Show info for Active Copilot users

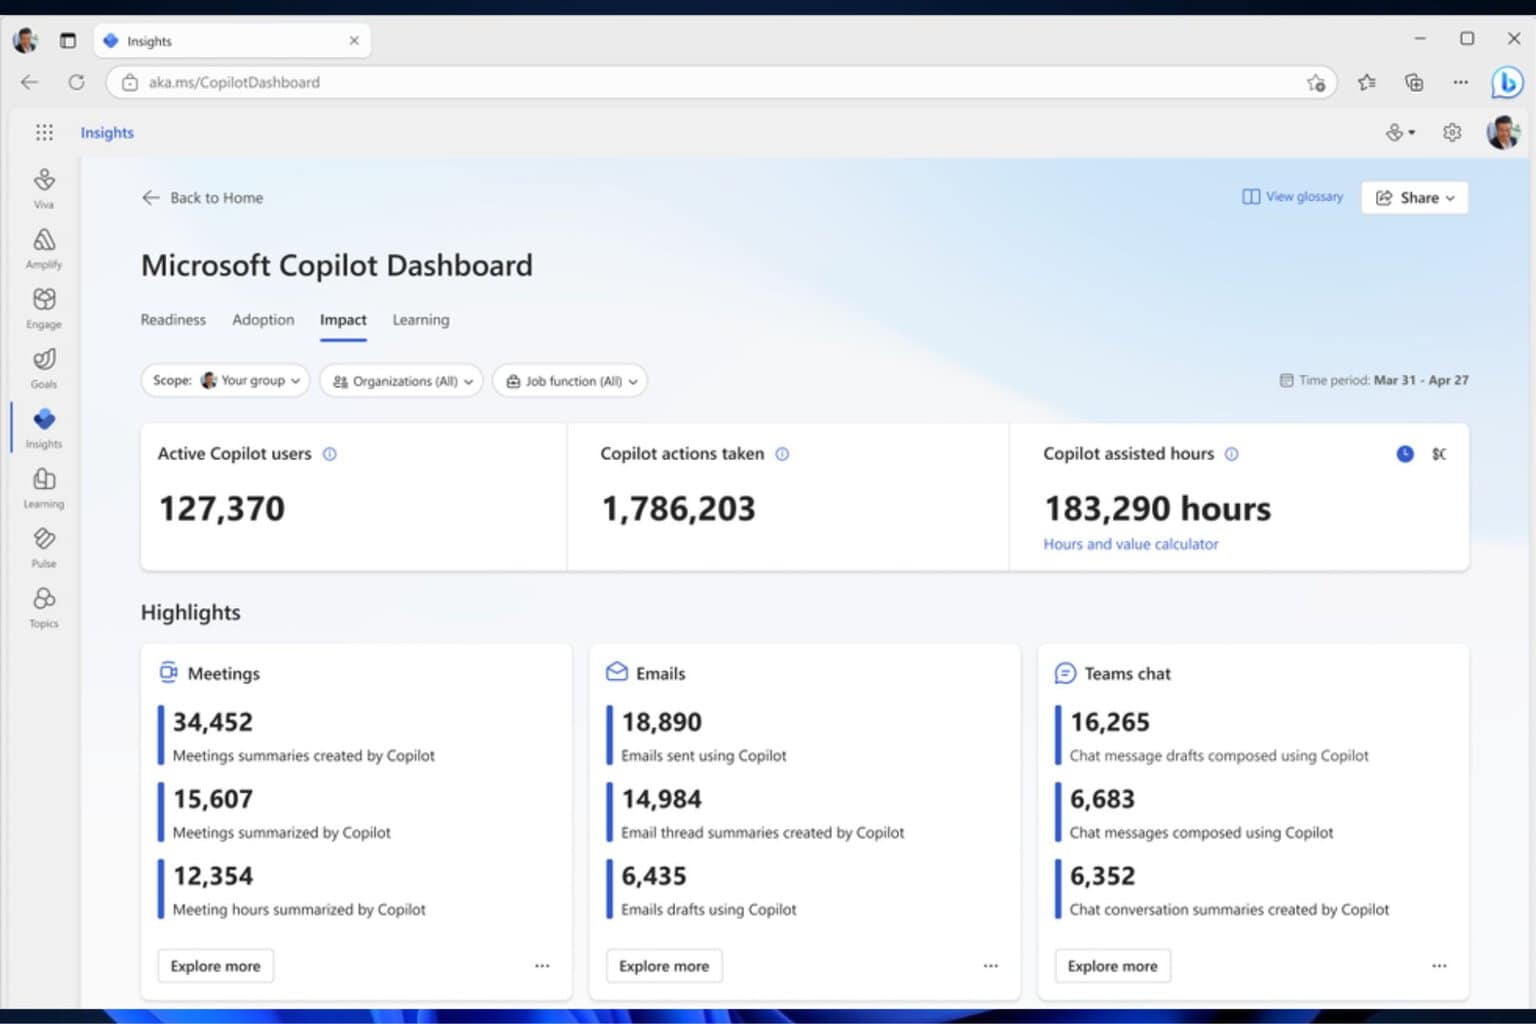[x=330, y=454]
